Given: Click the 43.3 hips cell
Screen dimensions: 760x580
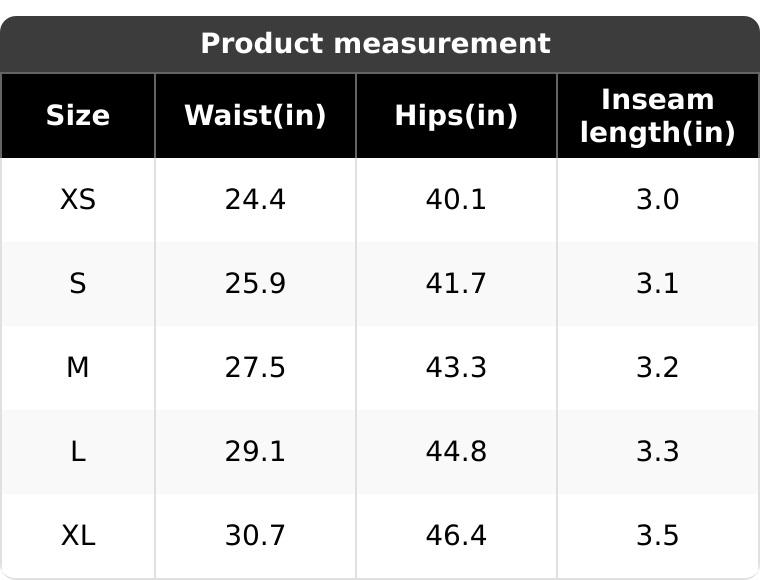Looking at the screenshot, I should pyautogui.click(x=456, y=368).
